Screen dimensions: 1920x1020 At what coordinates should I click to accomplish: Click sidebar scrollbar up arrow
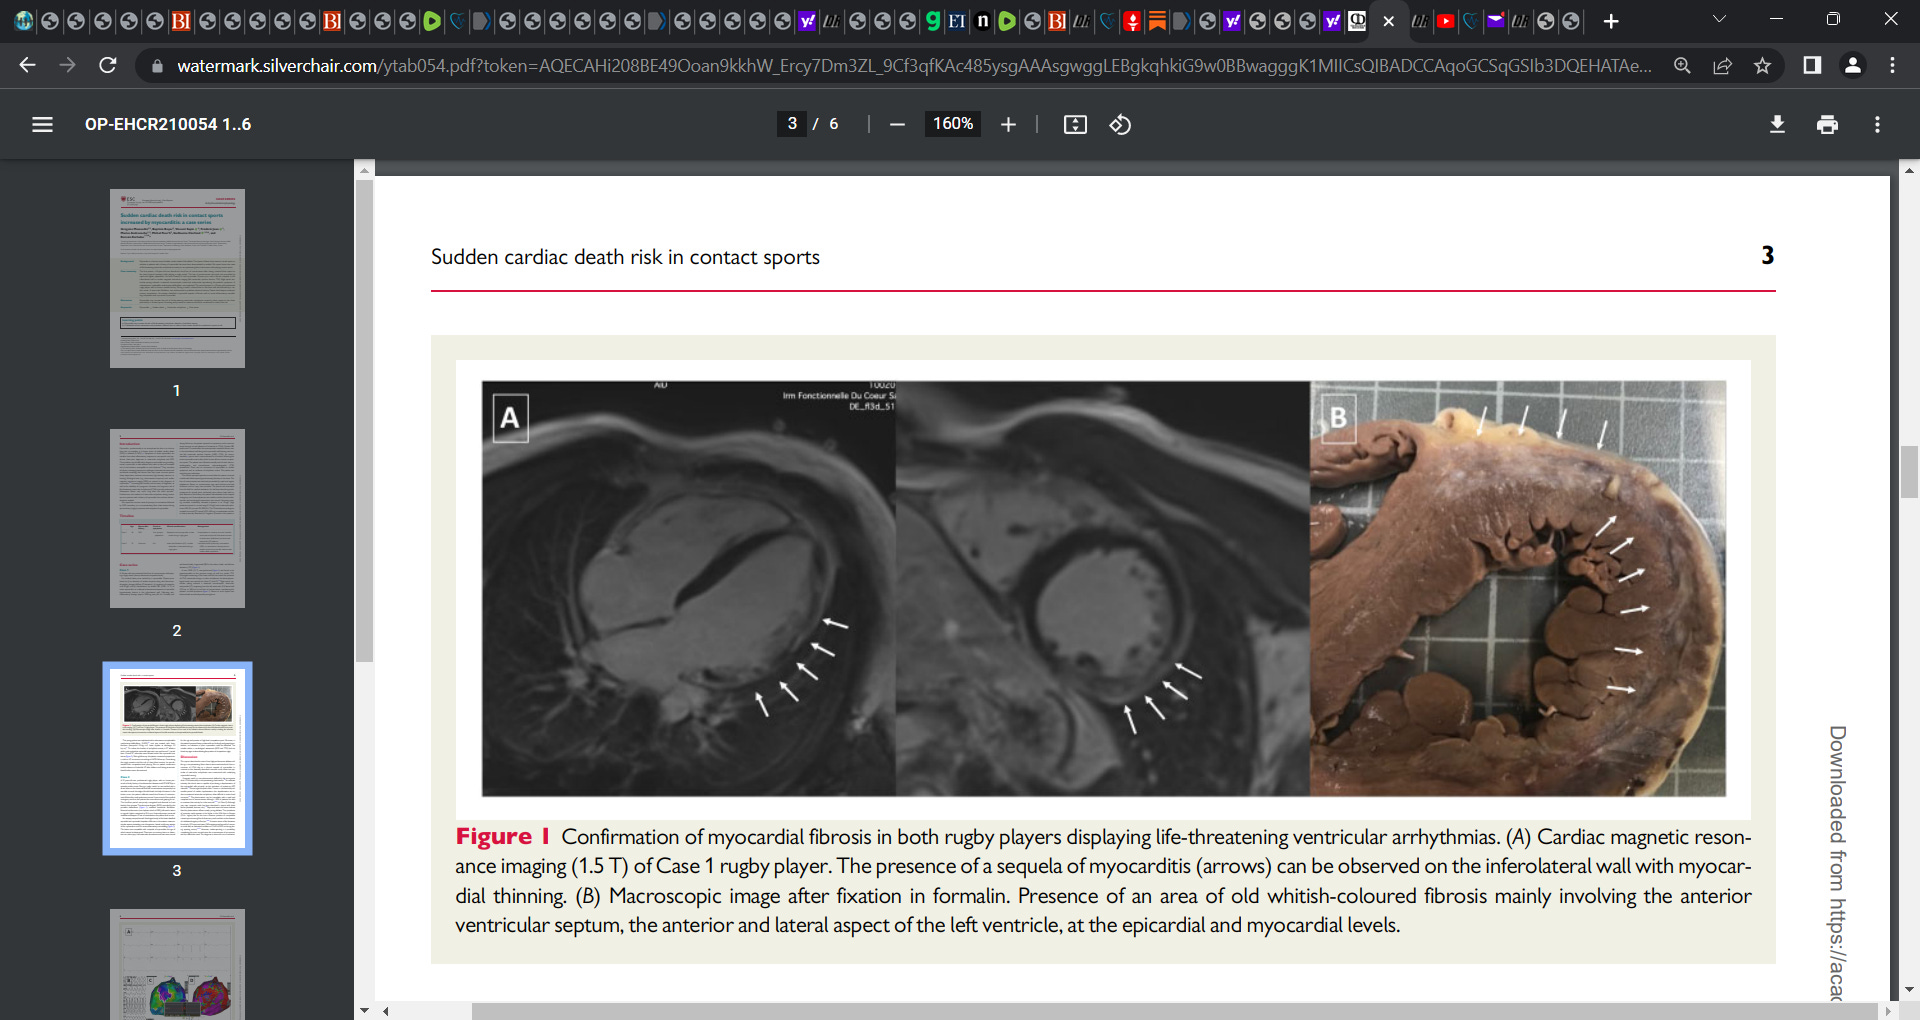pos(364,170)
